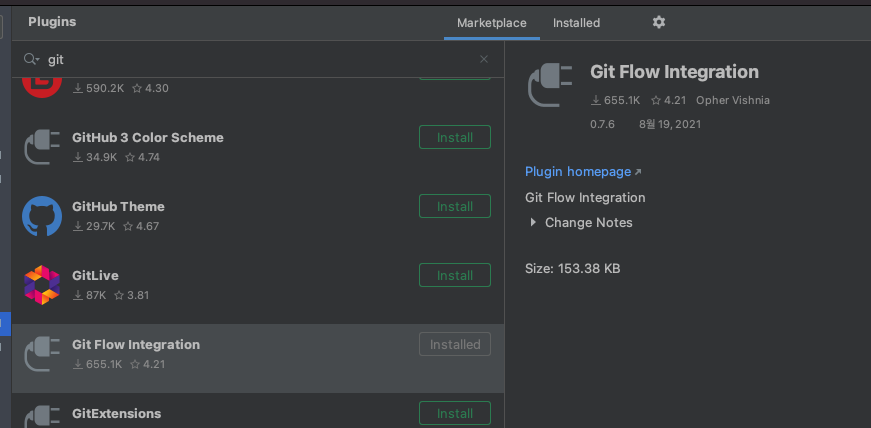
Task: Click the 4.67 rating of GitHub Theme
Action: click(x=141, y=226)
